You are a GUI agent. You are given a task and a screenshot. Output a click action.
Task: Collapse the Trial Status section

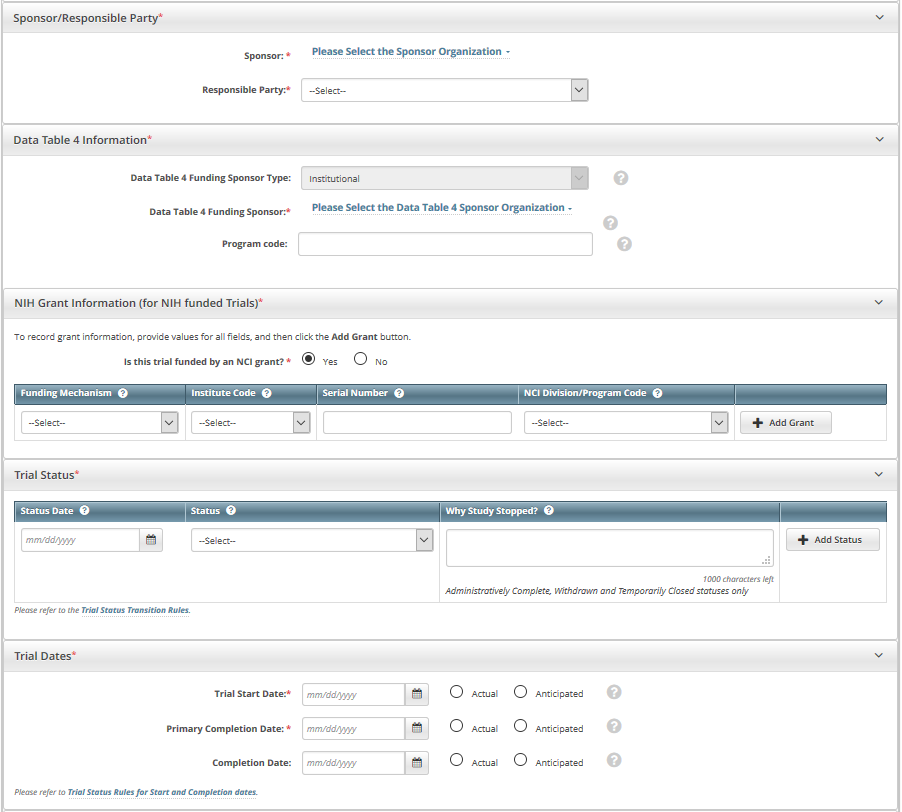coord(878,474)
